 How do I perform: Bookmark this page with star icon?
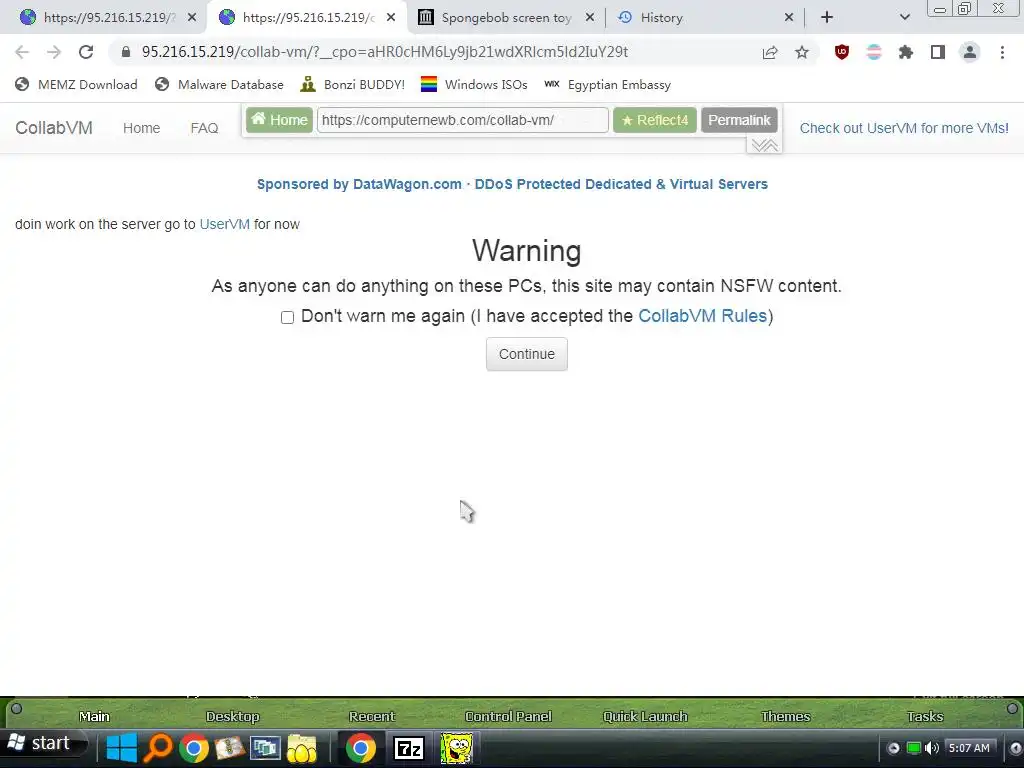pyautogui.click(x=802, y=52)
